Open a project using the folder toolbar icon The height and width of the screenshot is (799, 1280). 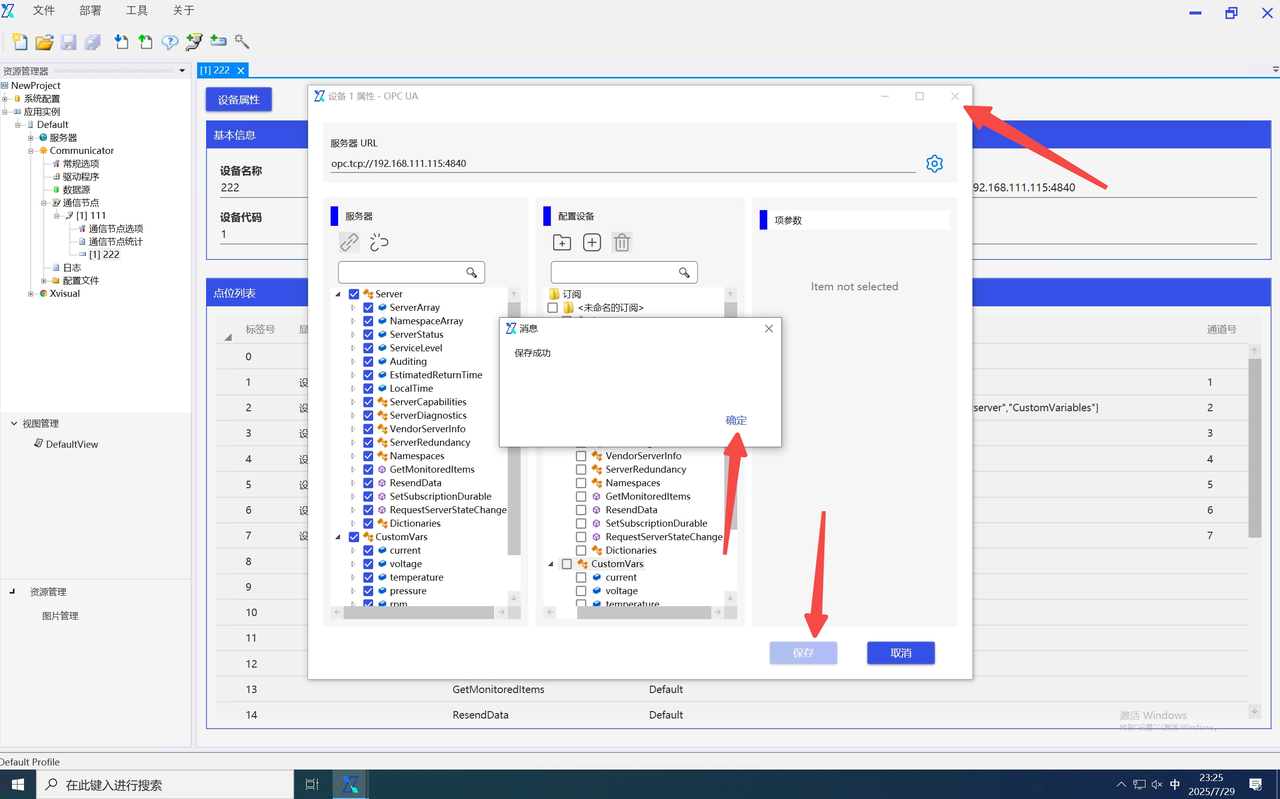44,42
